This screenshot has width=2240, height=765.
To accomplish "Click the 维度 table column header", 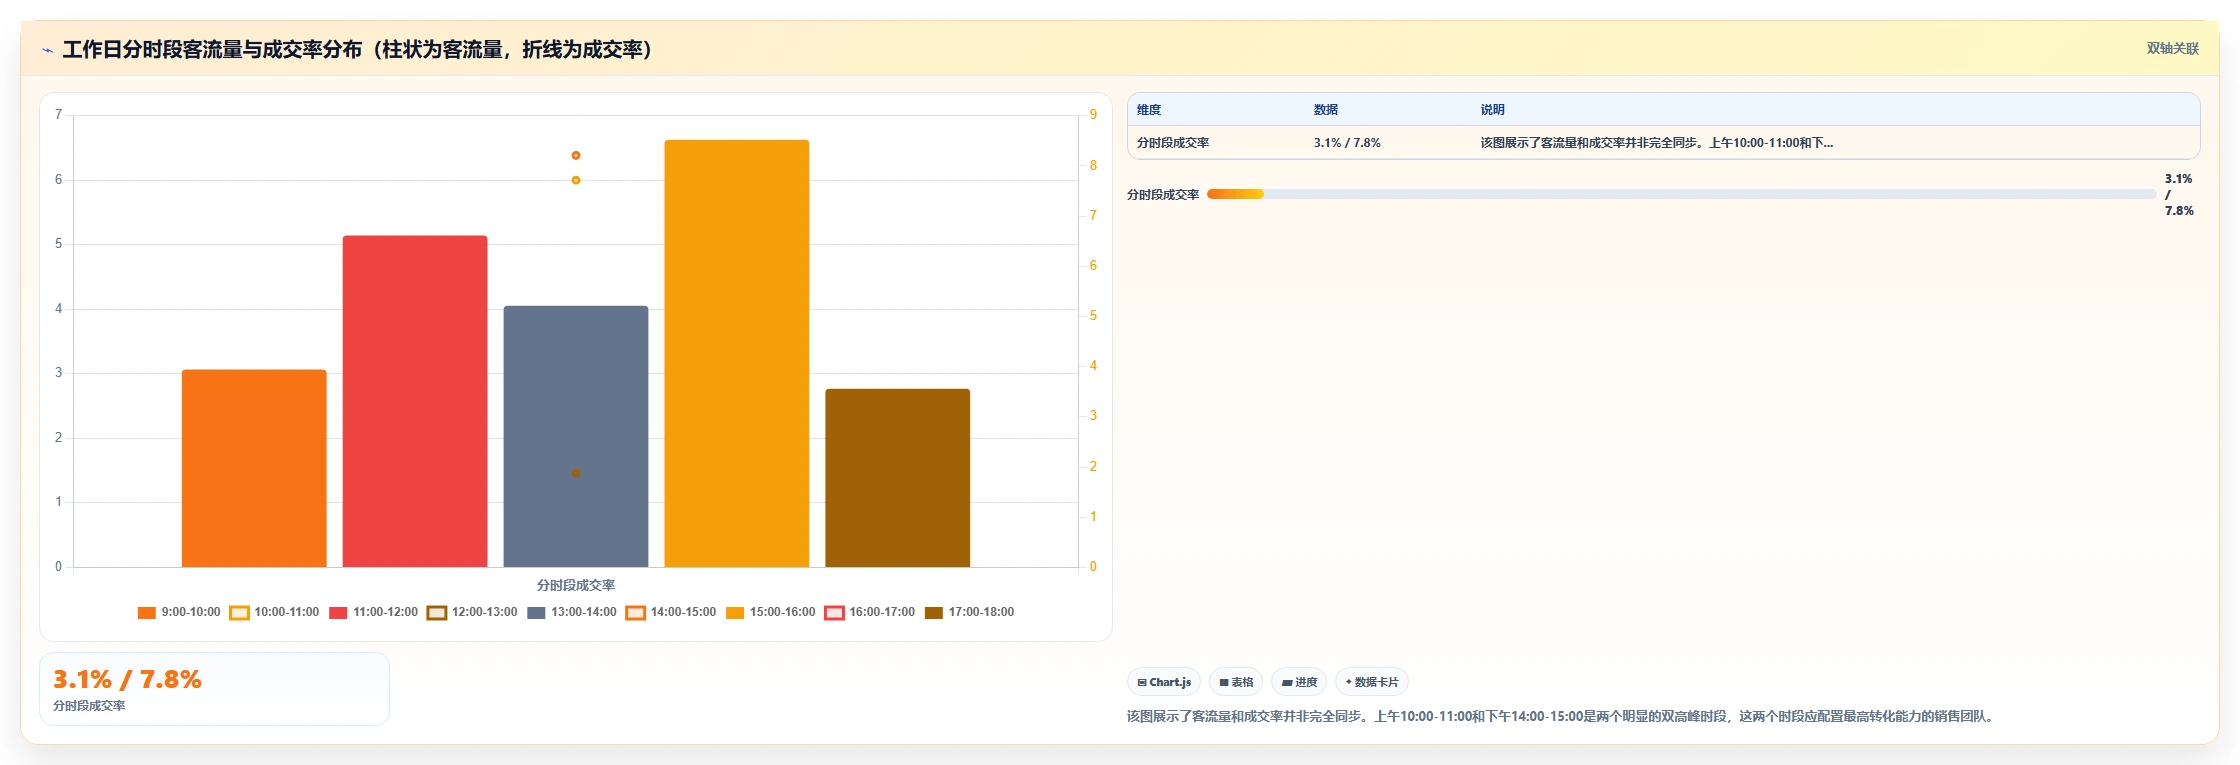I will [x=1149, y=110].
